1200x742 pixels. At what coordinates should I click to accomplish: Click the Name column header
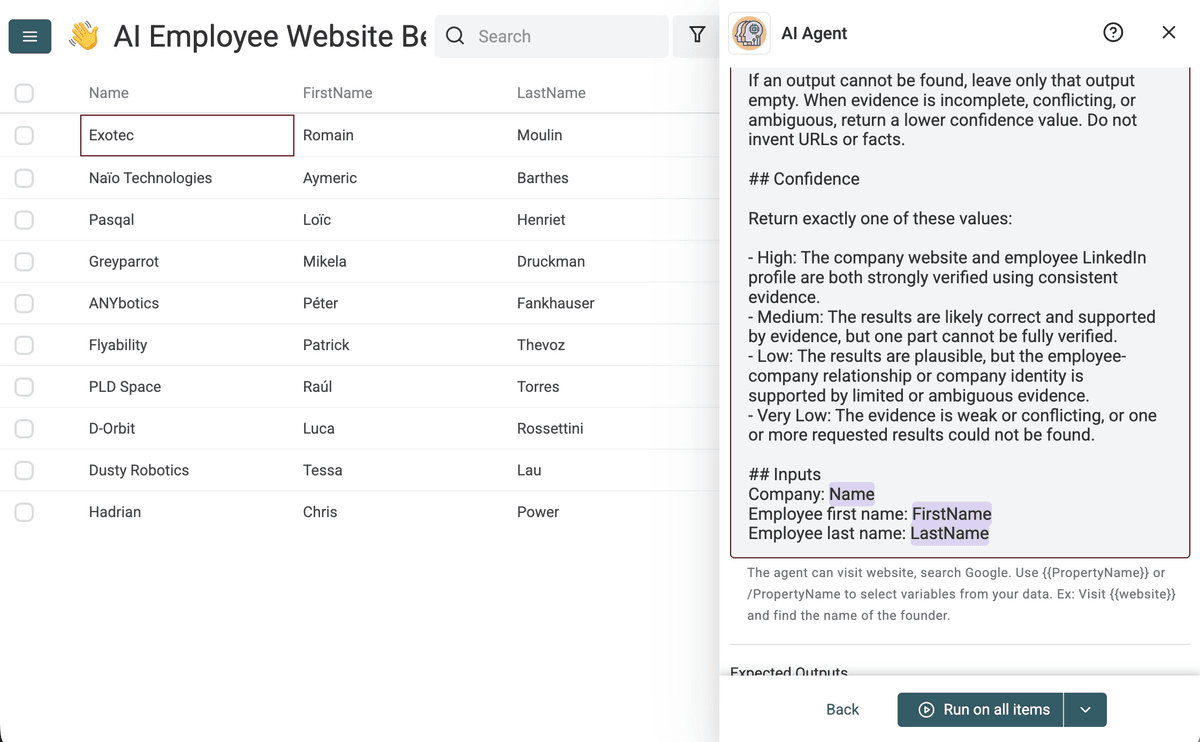pos(109,93)
